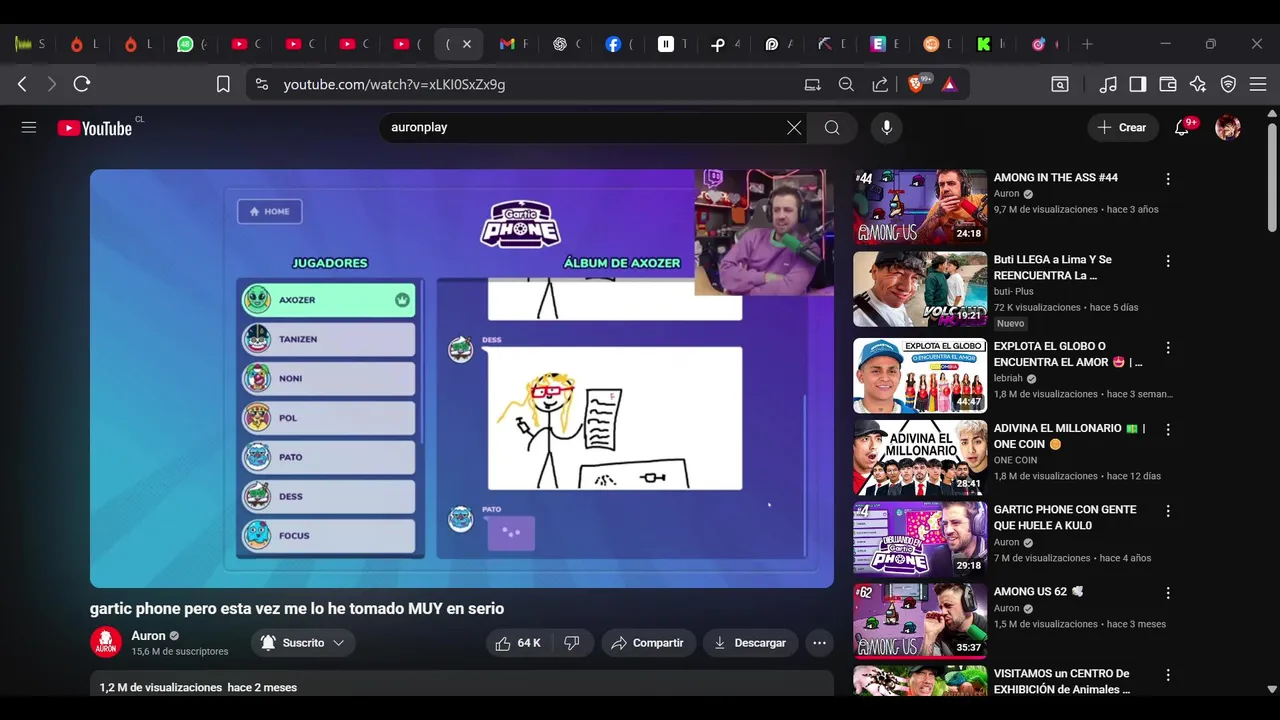Open the cast/install icon in address bar
Image resolution: width=1280 pixels, height=720 pixels.
[x=813, y=84]
